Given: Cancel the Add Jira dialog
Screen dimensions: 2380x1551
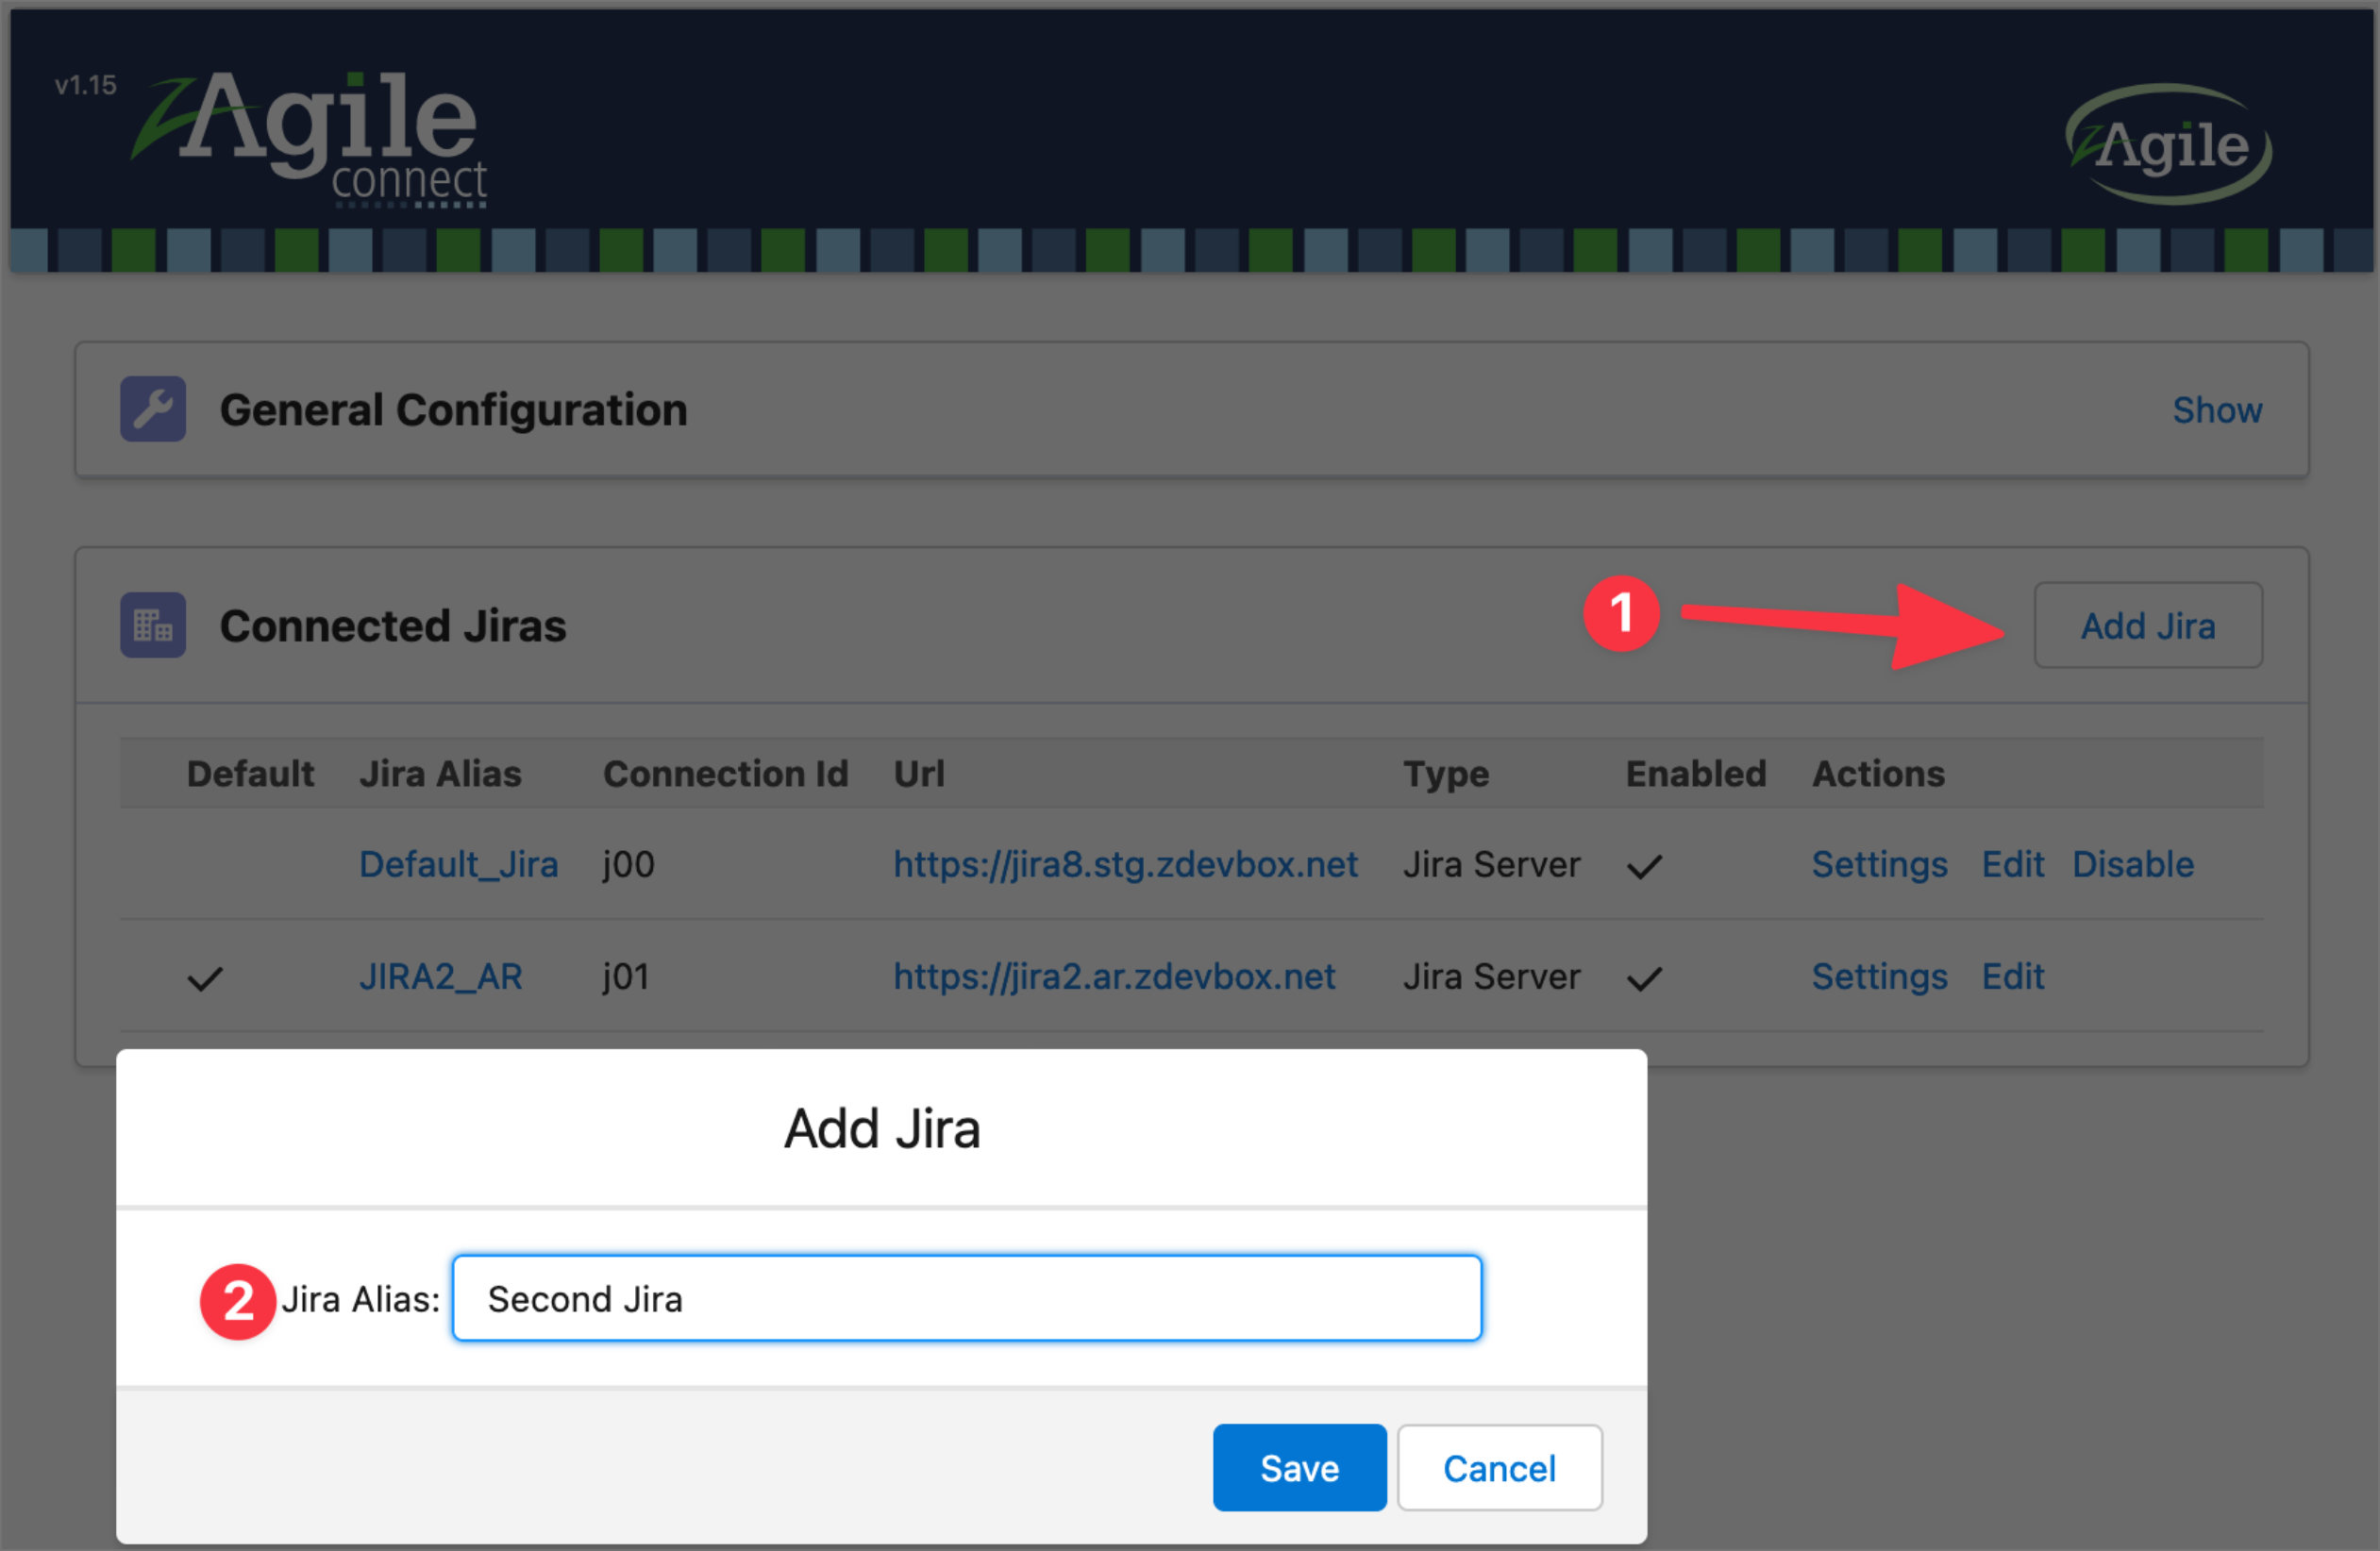Looking at the screenshot, I should pyautogui.click(x=1498, y=1467).
